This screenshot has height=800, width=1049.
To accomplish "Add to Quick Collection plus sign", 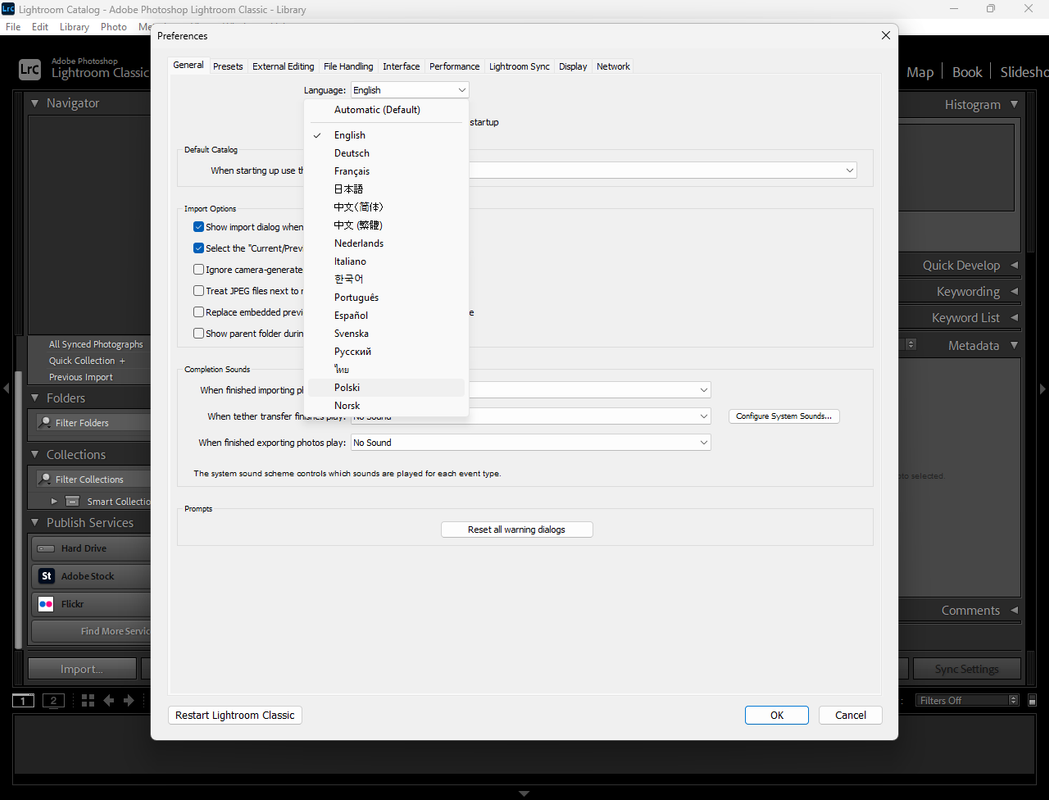I will coord(122,361).
